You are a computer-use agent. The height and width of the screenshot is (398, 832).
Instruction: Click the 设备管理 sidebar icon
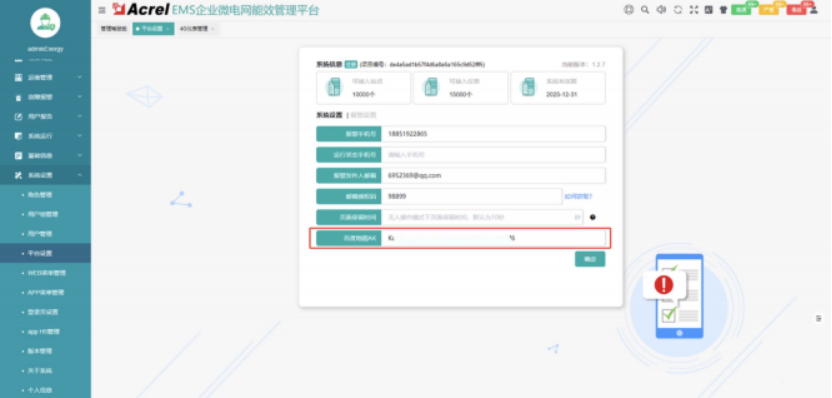[19, 77]
